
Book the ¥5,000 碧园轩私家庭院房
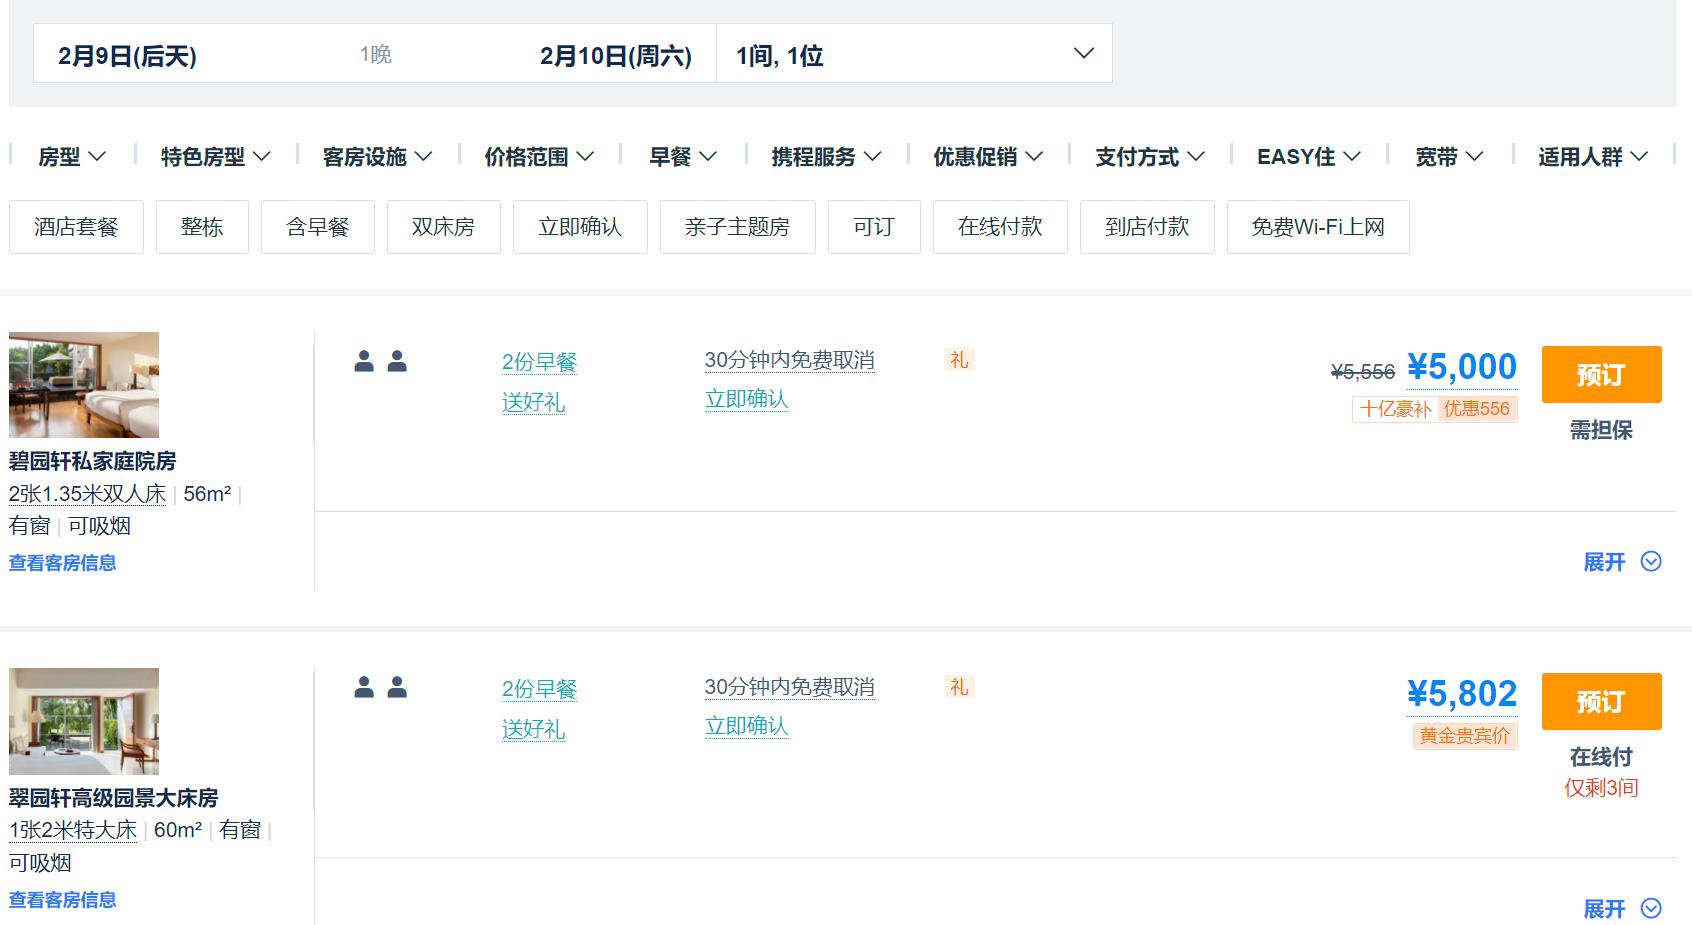pyautogui.click(x=1601, y=375)
